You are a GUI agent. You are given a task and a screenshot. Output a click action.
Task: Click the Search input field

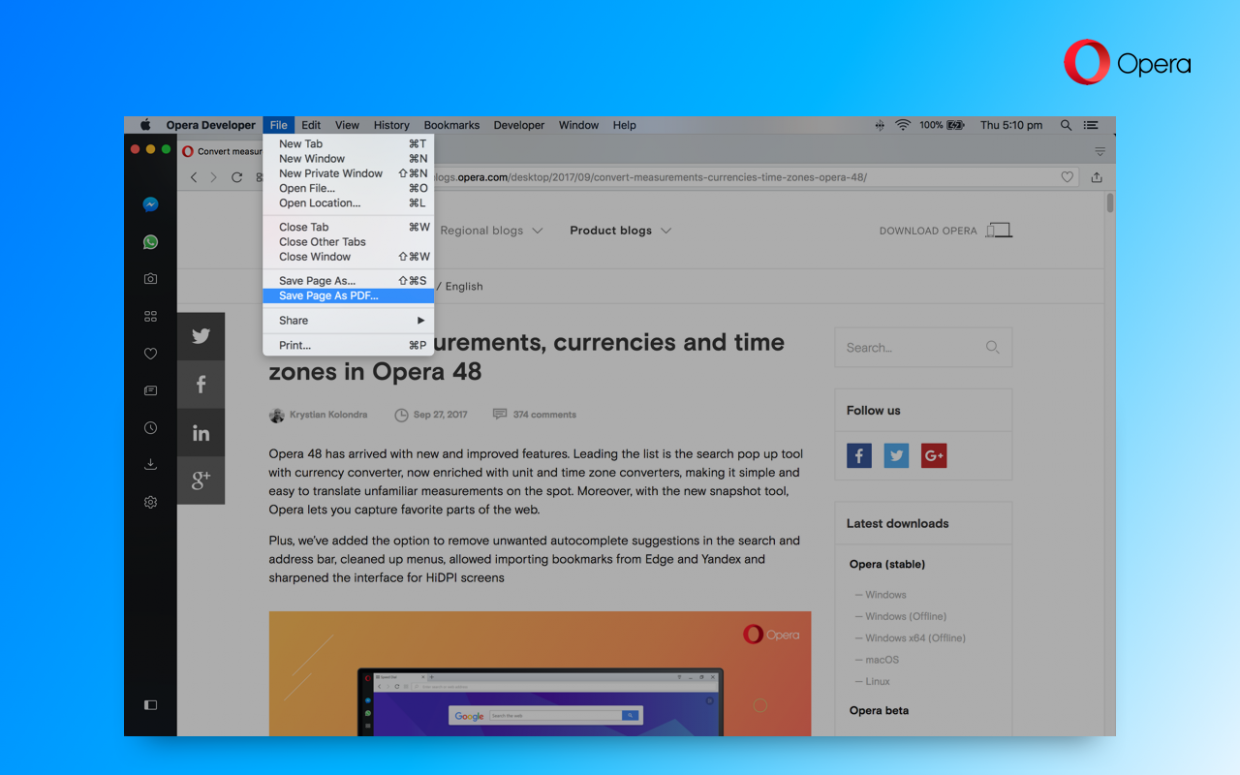915,347
